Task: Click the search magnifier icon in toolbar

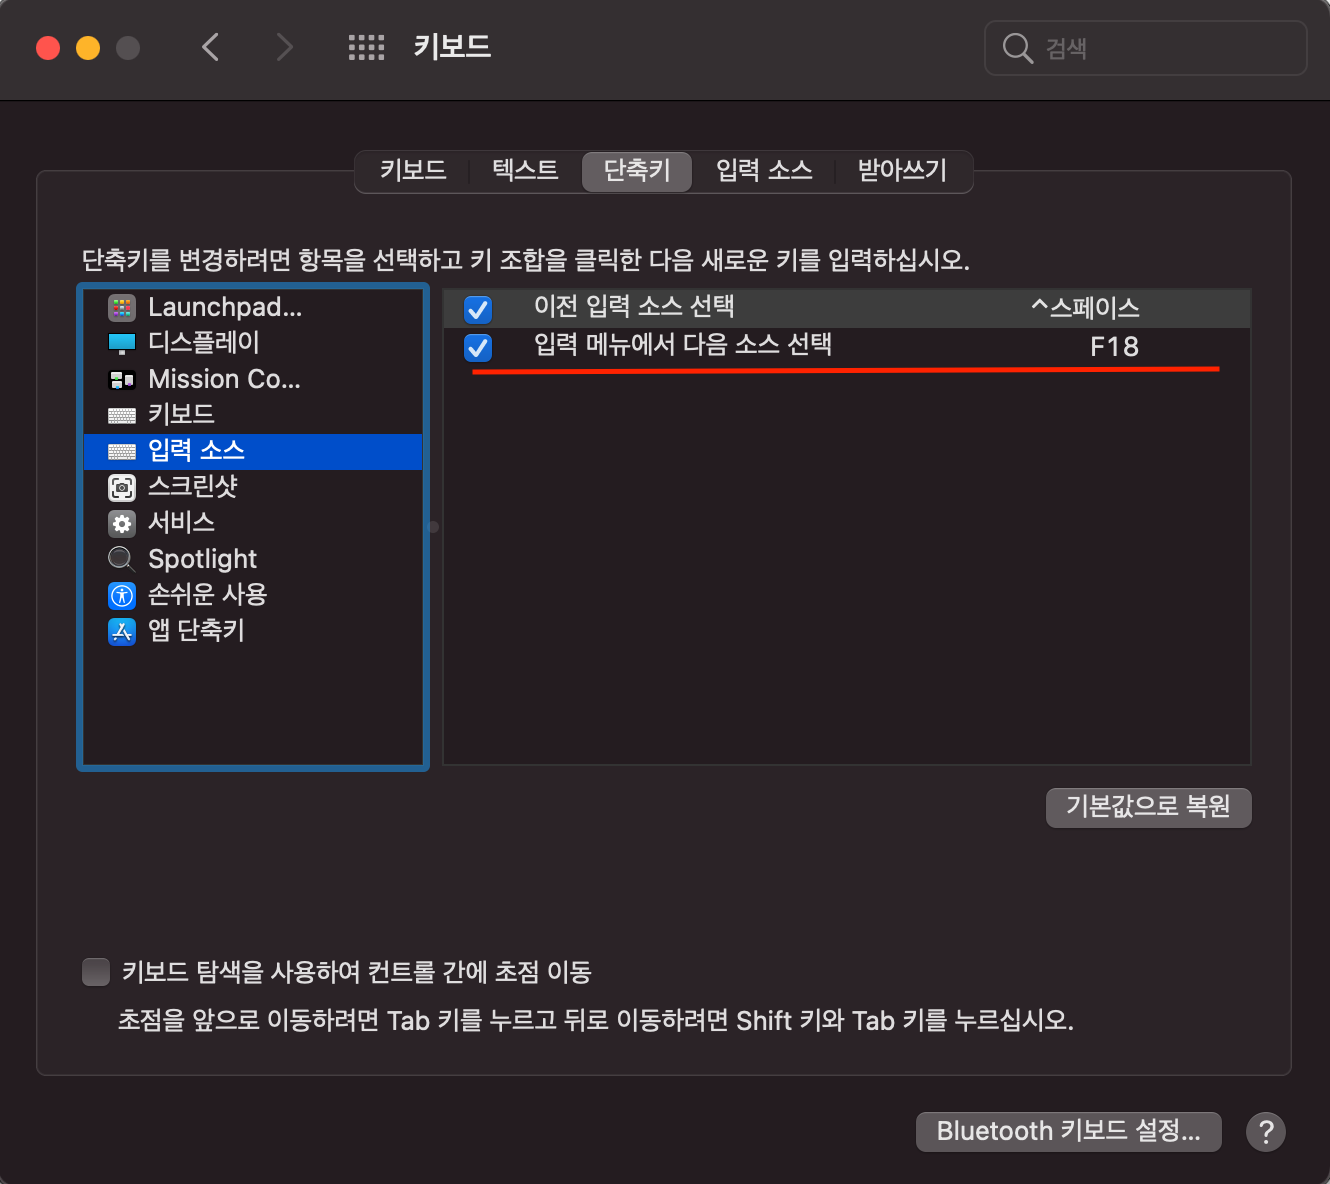Action: pyautogui.click(x=1017, y=48)
